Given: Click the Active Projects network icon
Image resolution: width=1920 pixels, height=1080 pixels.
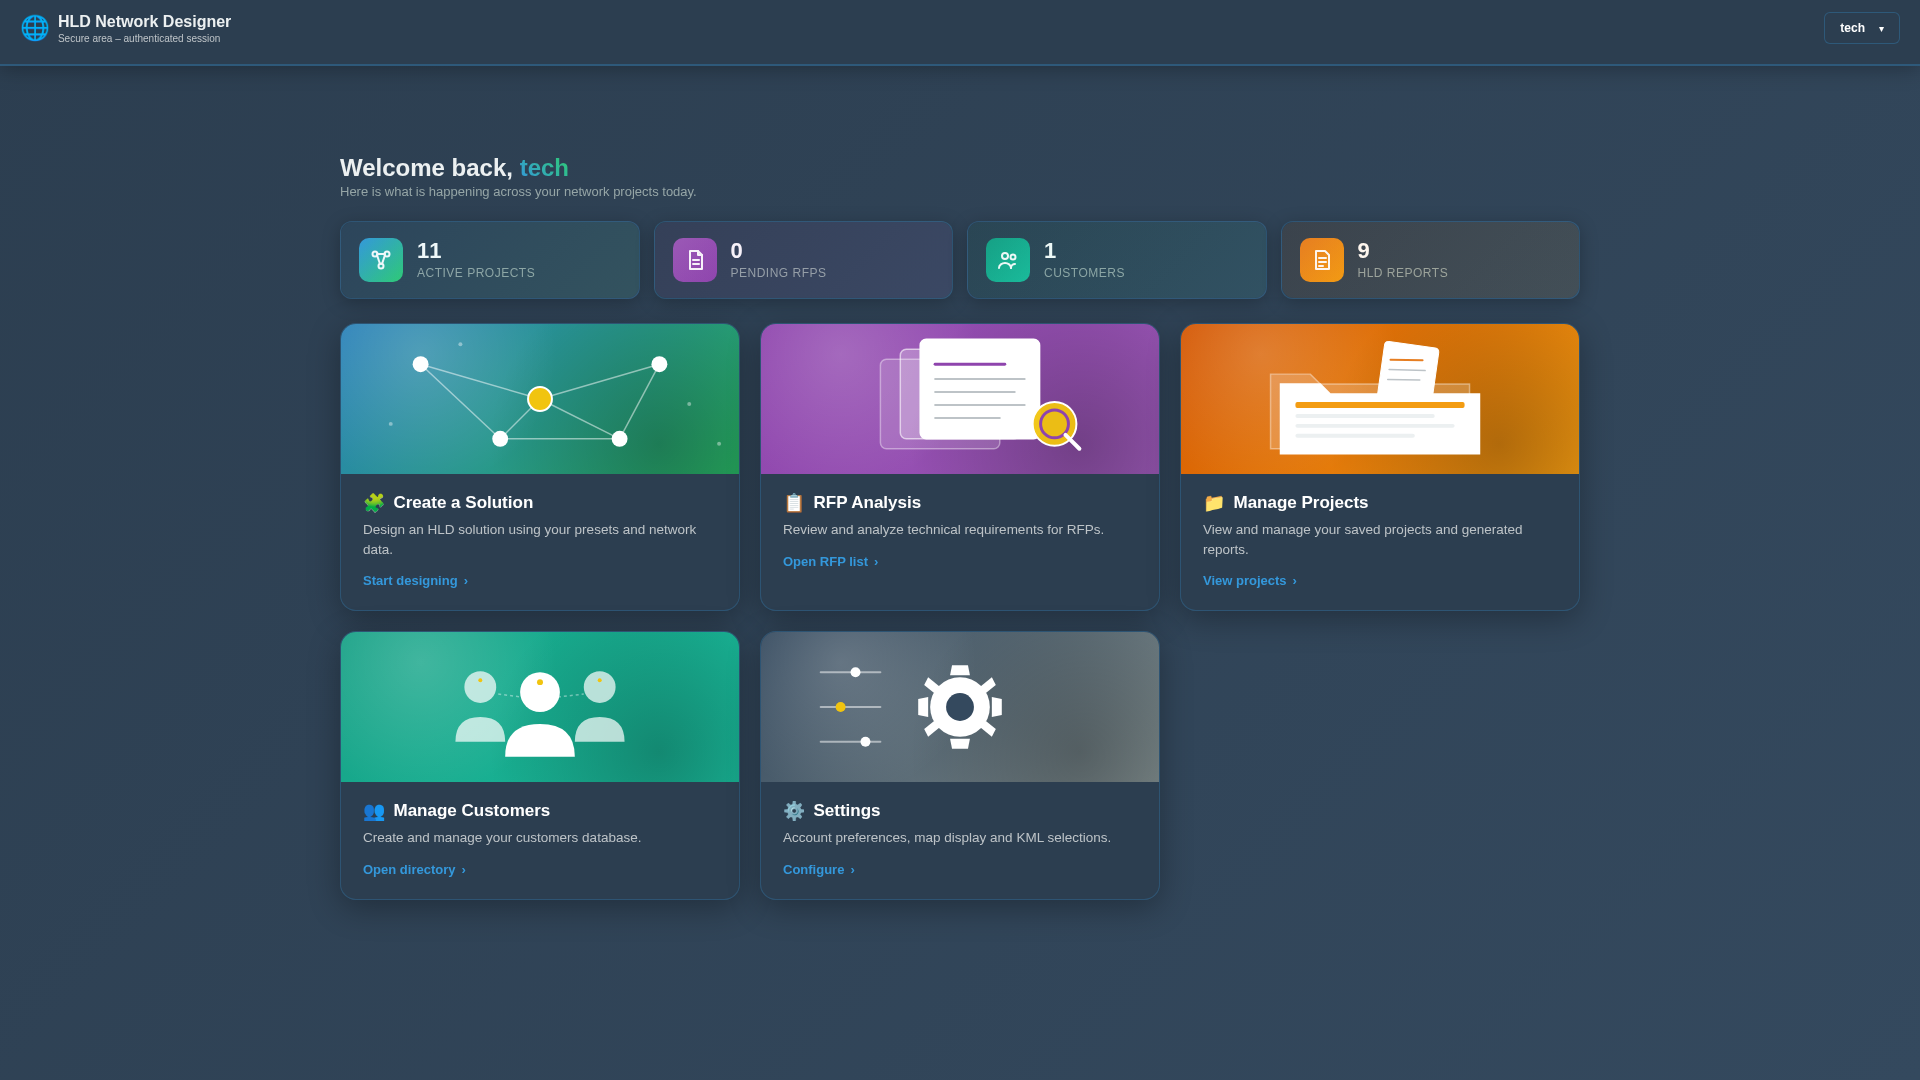Looking at the screenshot, I should (x=381, y=260).
